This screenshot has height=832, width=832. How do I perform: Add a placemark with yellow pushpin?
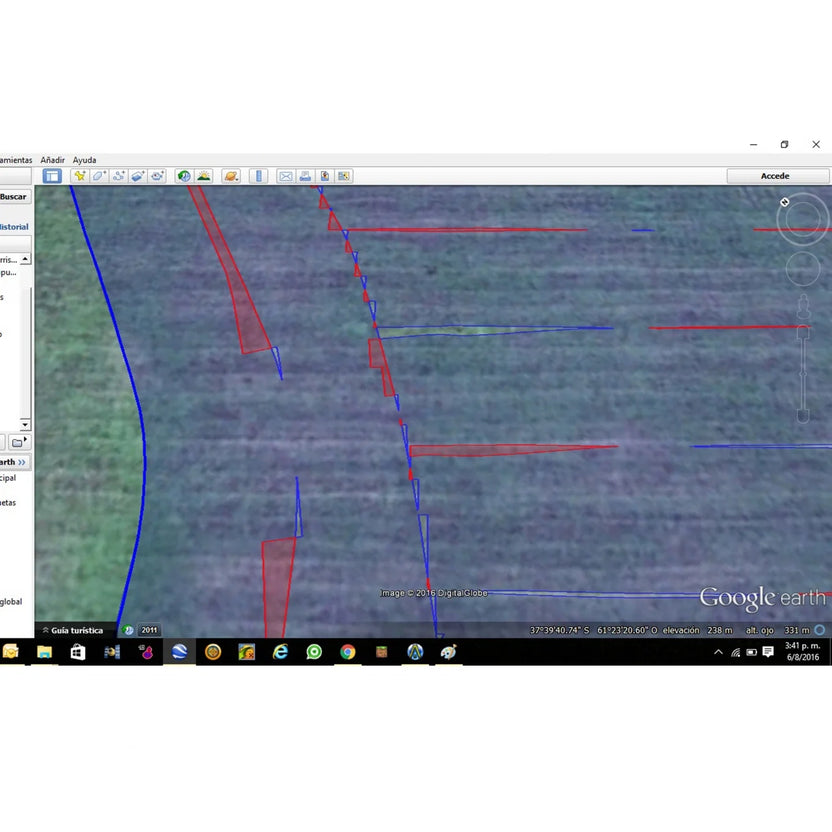coord(80,176)
